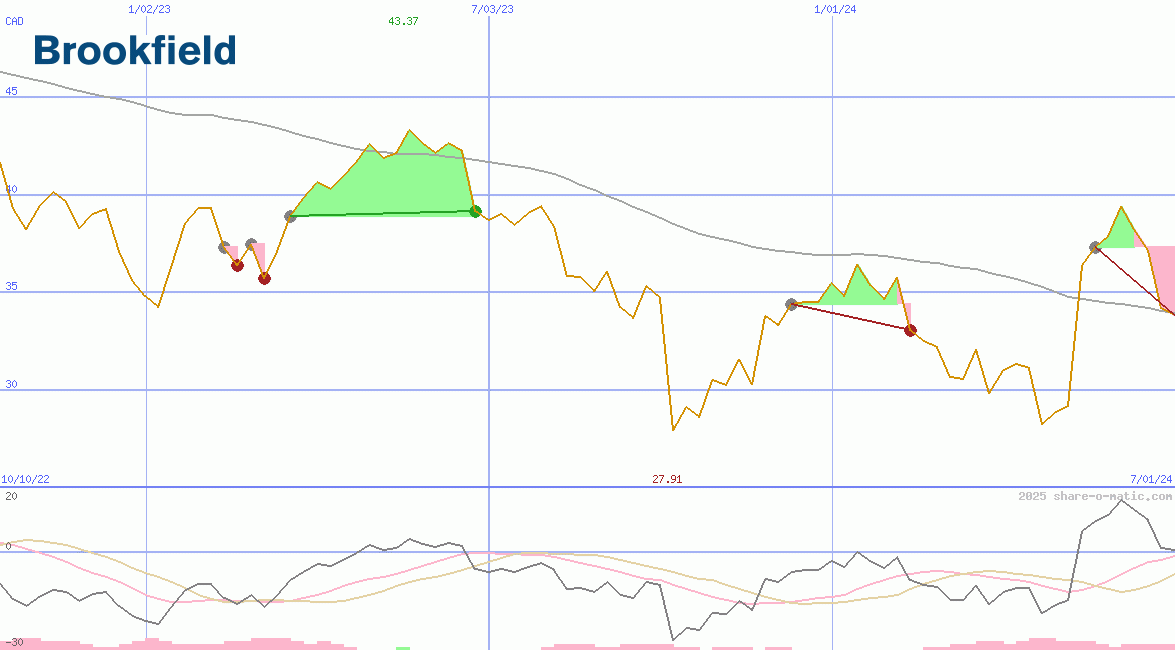The image size is (1175, 650).
Task: Click the 1/01/24 date label
Action: click(x=836, y=9)
